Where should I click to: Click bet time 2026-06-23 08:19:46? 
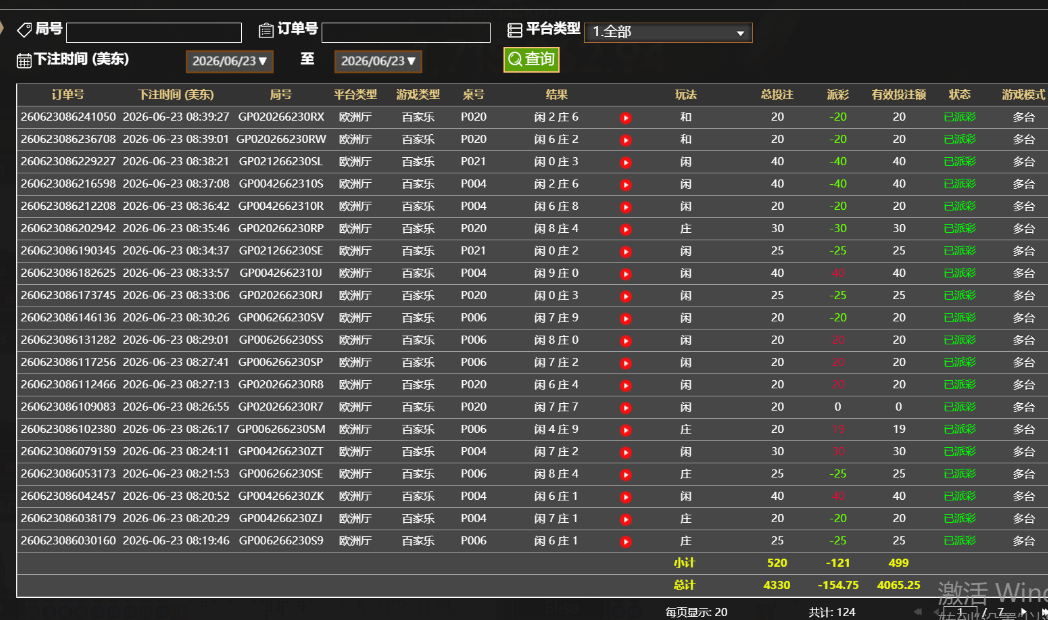(176, 540)
